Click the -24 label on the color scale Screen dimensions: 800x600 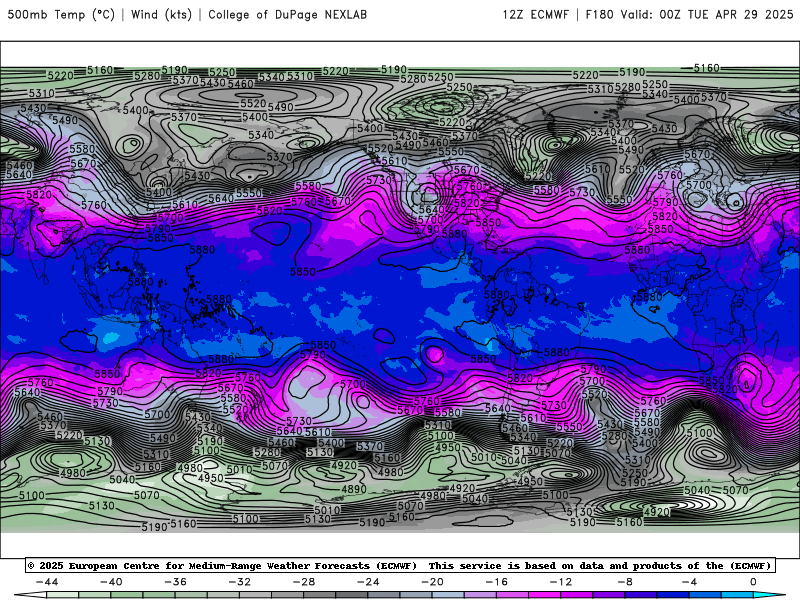(x=368, y=582)
